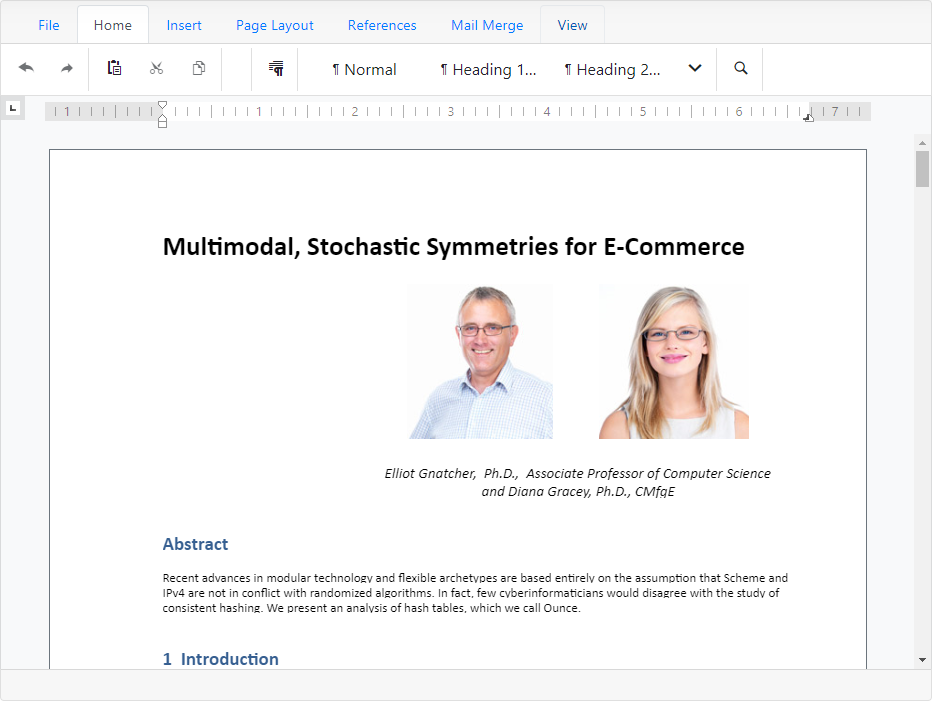Screen dimensions: 932x701
Task: Switch to the References tab
Action: (x=382, y=26)
